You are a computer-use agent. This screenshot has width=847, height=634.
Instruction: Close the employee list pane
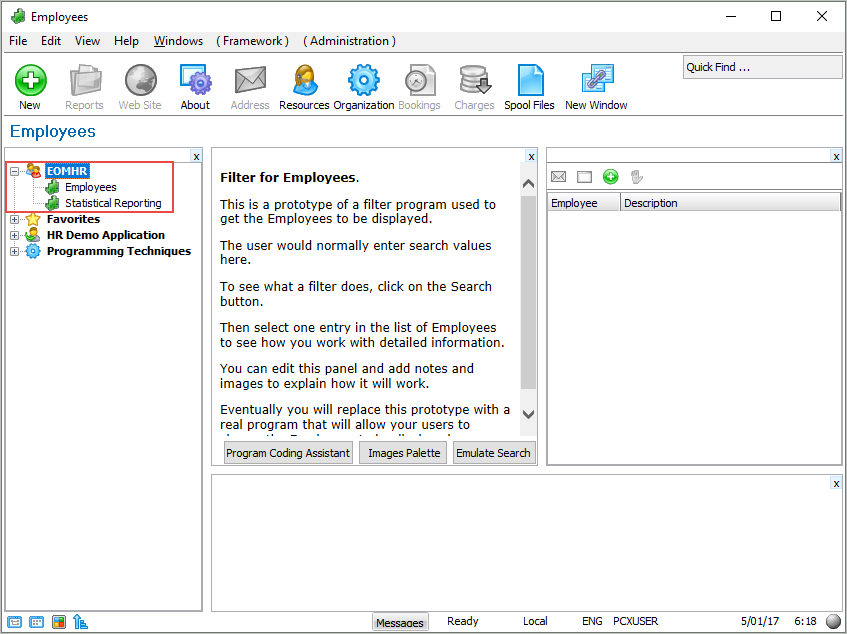836,157
